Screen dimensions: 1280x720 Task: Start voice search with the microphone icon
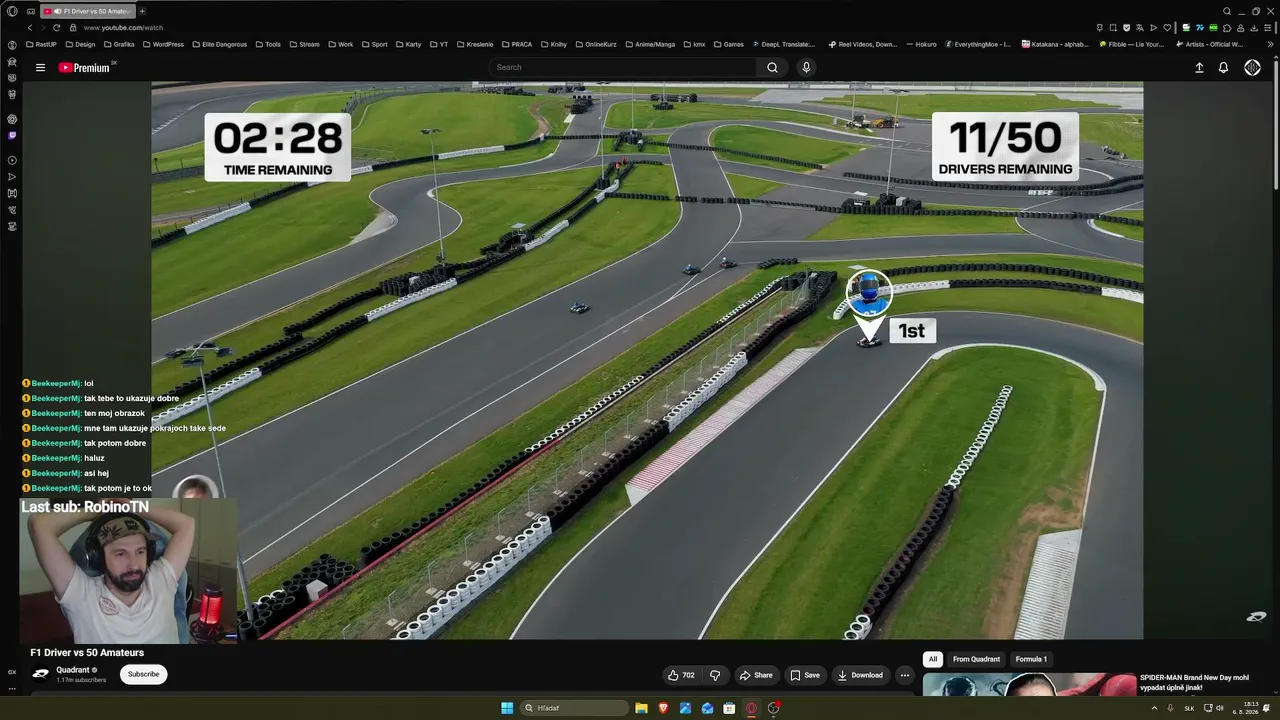(806, 67)
